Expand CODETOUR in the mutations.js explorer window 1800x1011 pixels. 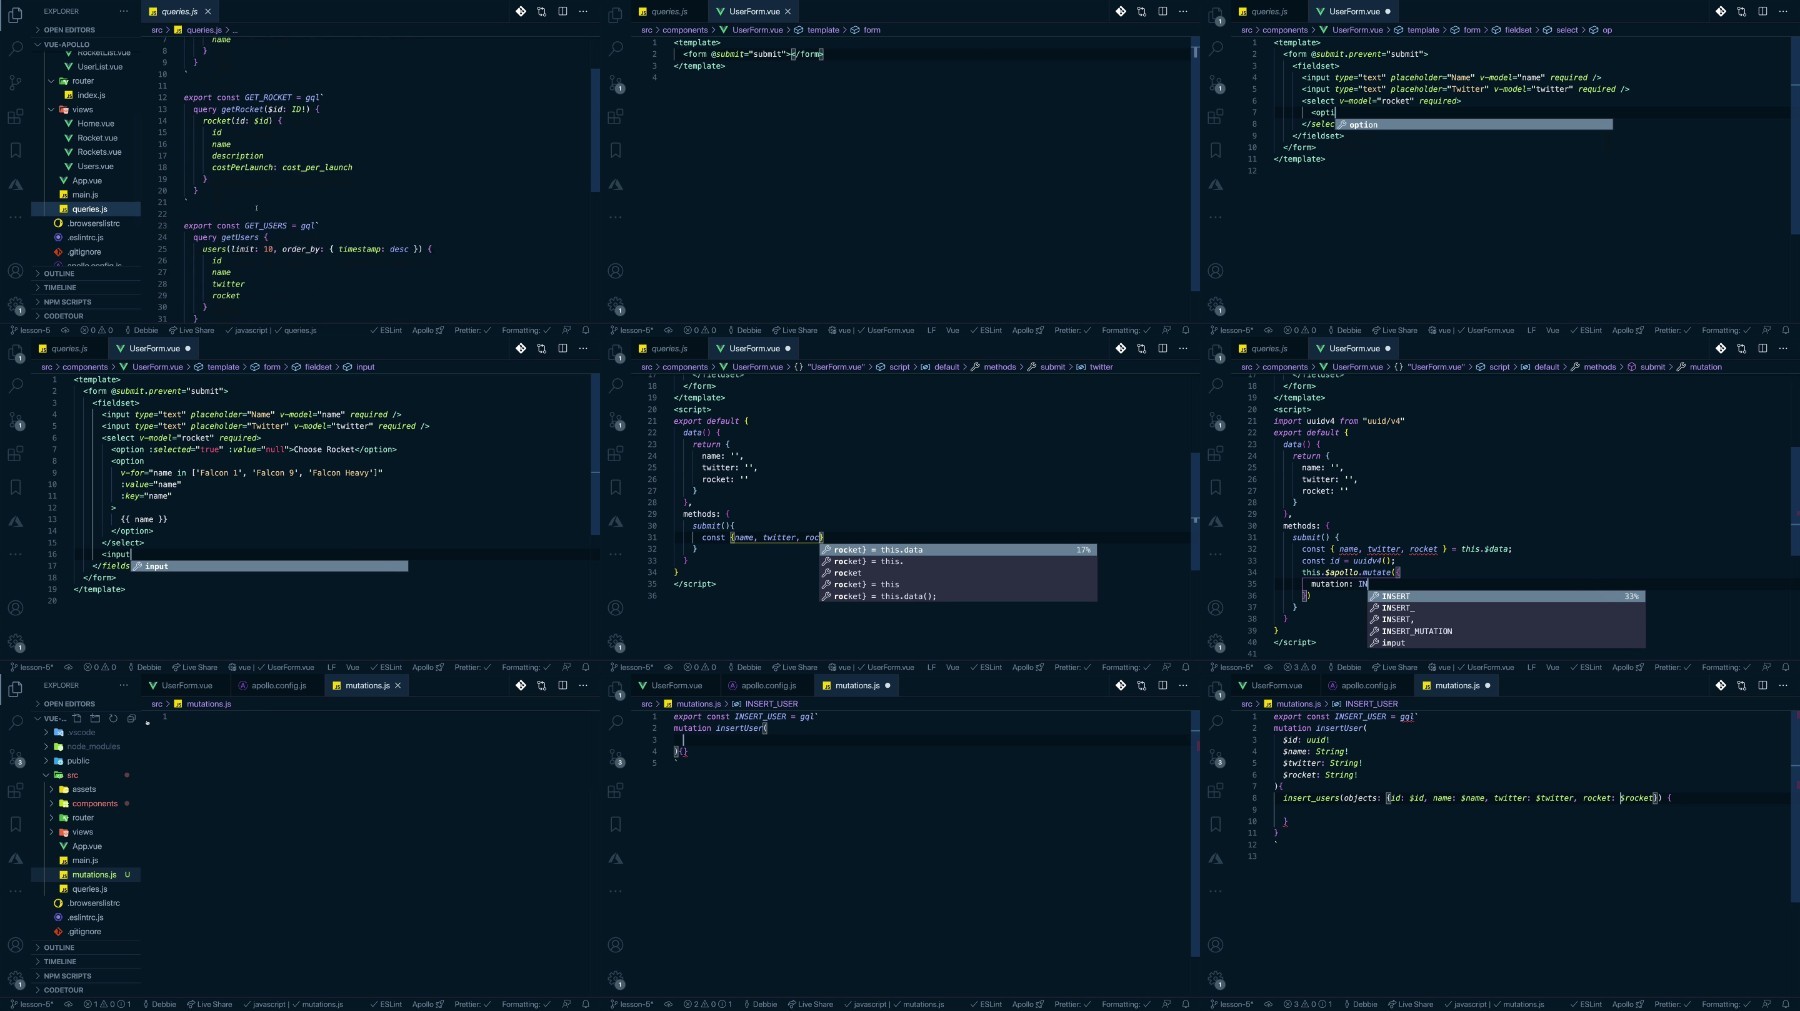(85, 990)
